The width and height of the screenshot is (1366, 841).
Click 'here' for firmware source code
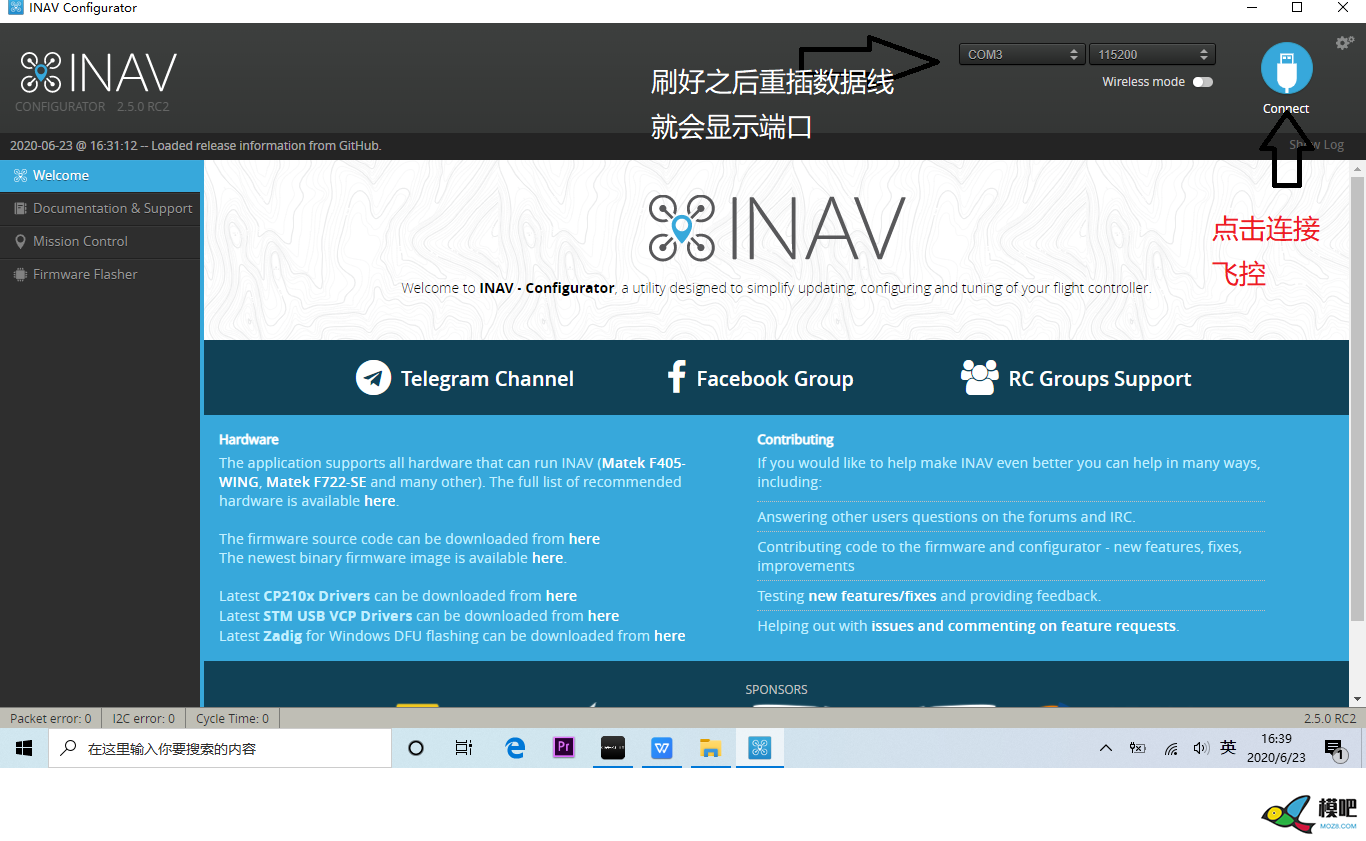click(584, 539)
